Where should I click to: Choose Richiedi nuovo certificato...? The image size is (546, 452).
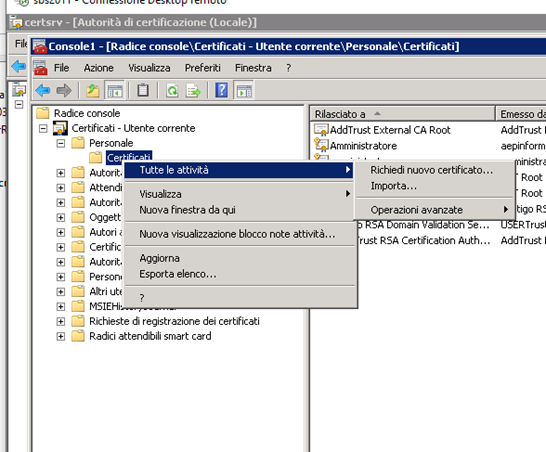pyautogui.click(x=431, y=170)
